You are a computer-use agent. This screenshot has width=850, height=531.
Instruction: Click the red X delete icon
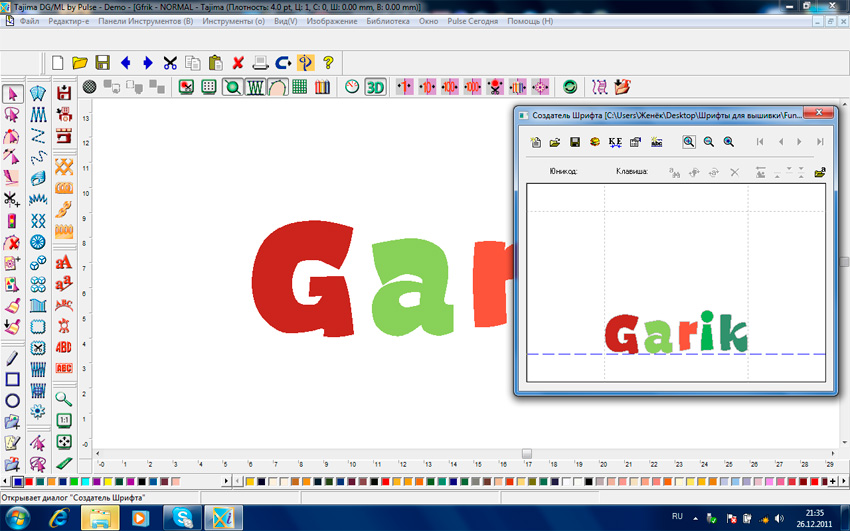(x=238, y=62)
